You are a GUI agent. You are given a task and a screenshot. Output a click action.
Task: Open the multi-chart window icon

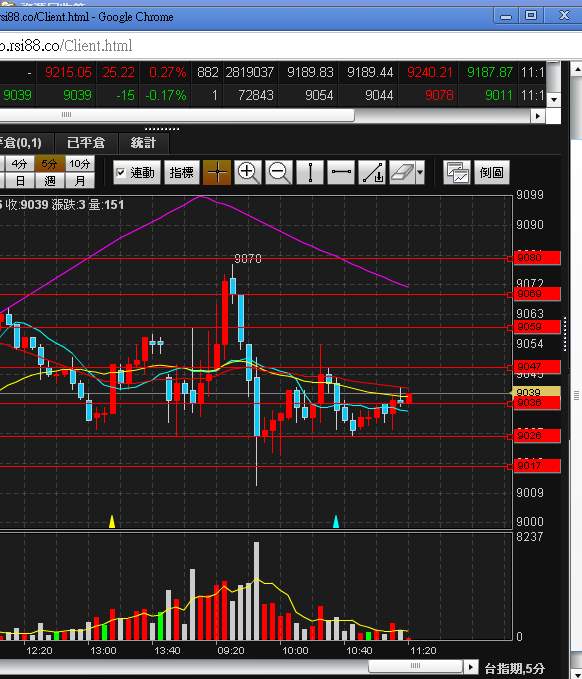(457, 172)
